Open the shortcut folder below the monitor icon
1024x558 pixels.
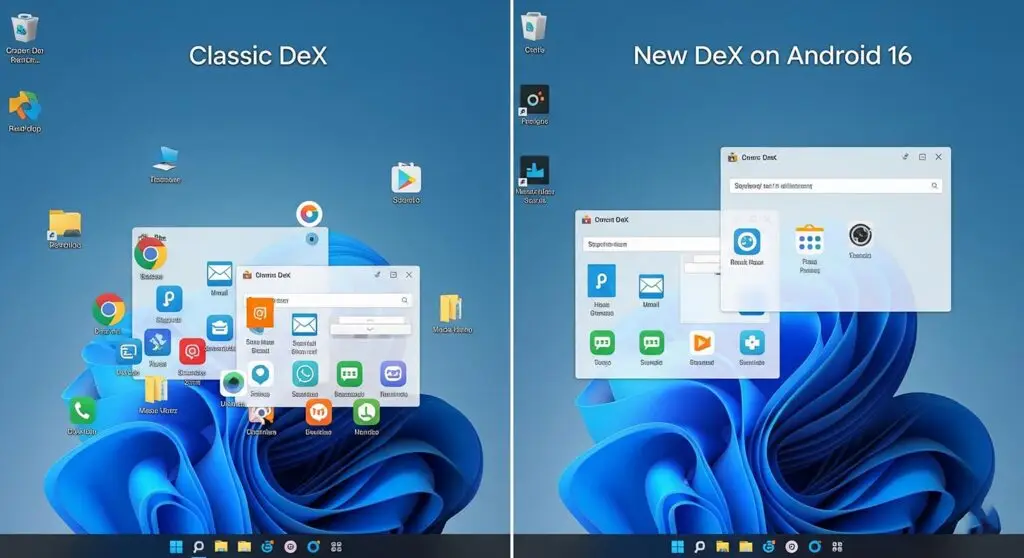(65, 224)
